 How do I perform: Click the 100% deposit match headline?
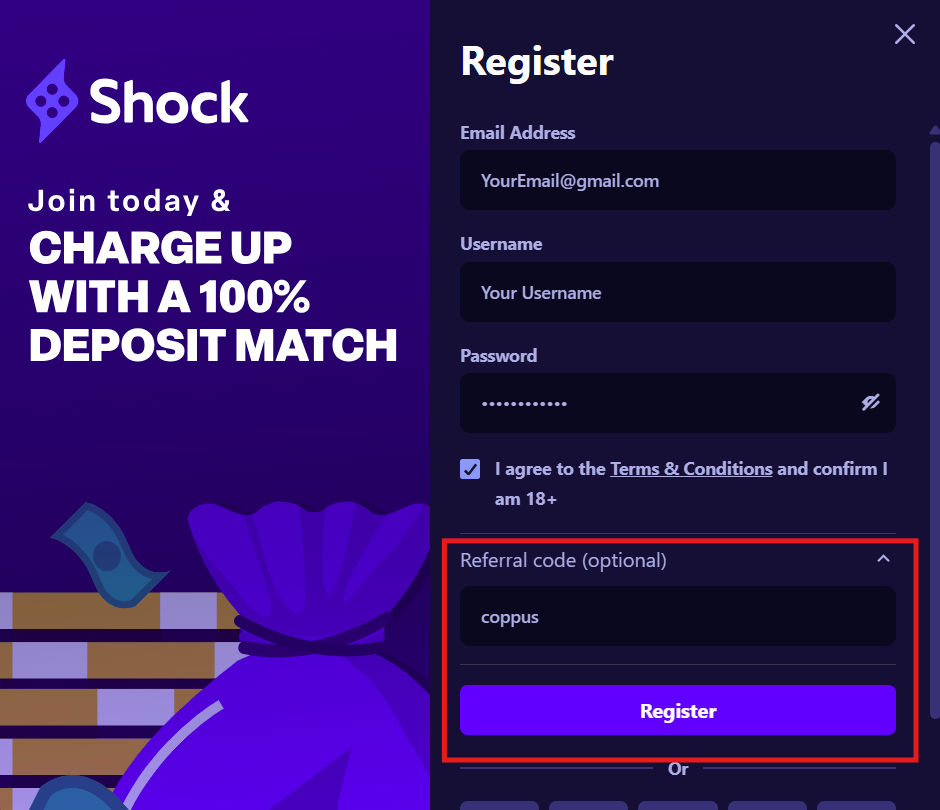click(x=213, y=296)
